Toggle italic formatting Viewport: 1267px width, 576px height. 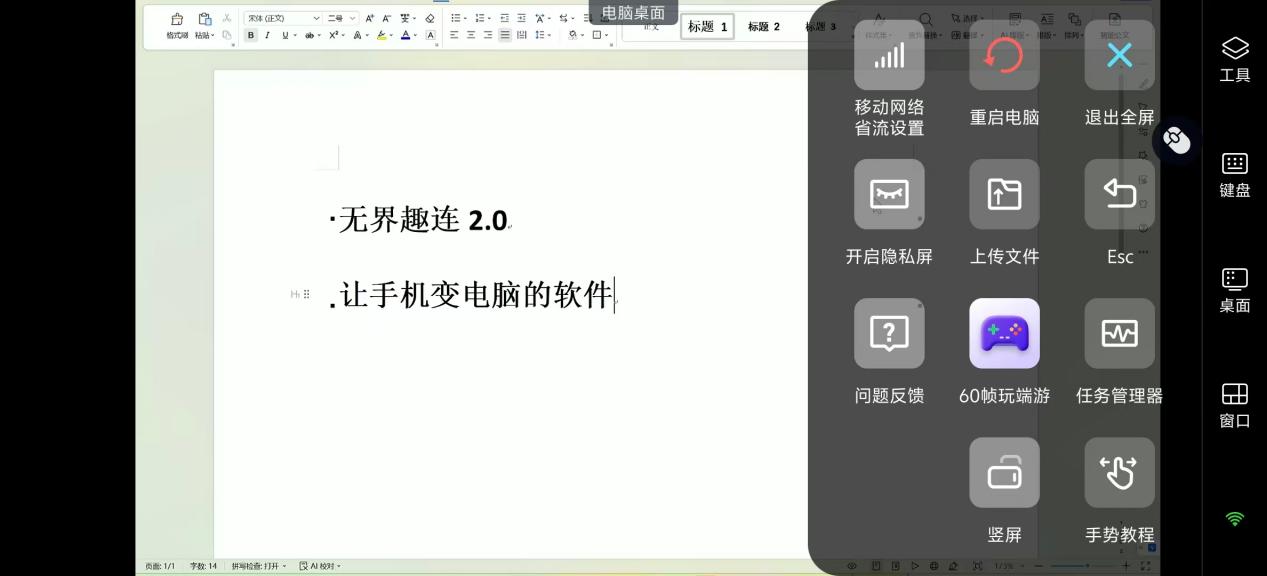pyautogui.click(x=267, y=35)
